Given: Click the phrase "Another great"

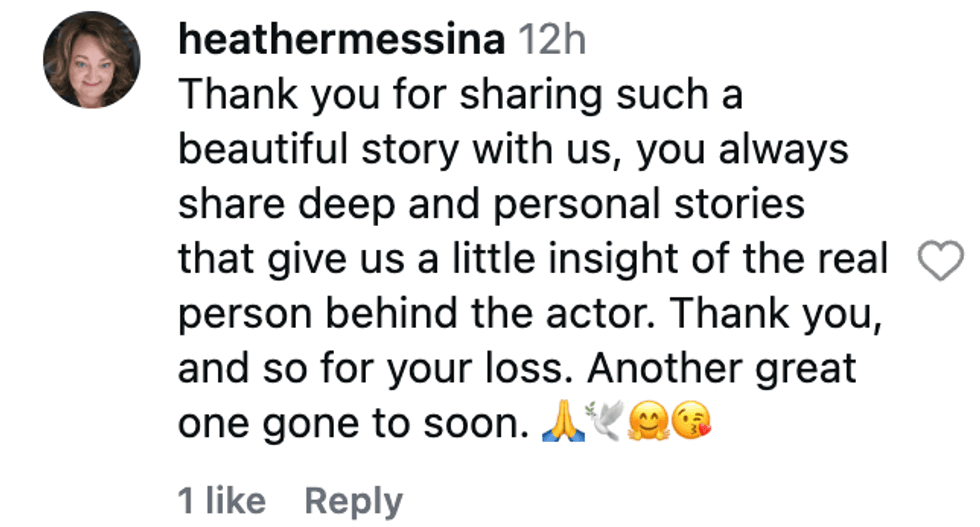Looking at the screenshot, I should 722,369.
